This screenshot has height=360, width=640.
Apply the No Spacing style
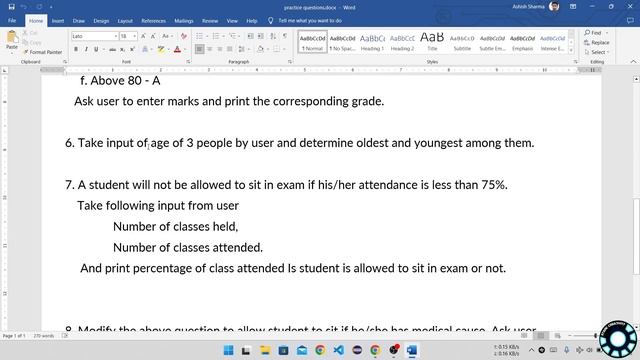pos(342,42)
